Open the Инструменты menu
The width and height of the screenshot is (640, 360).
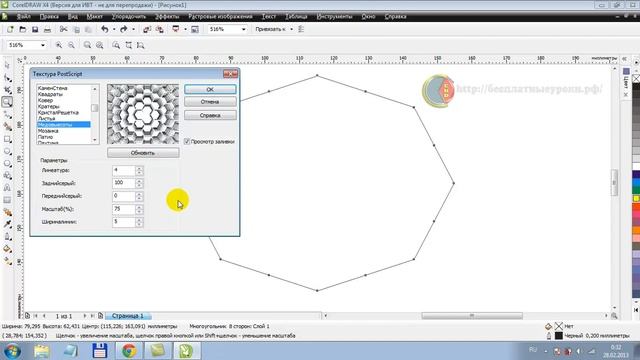334,17
